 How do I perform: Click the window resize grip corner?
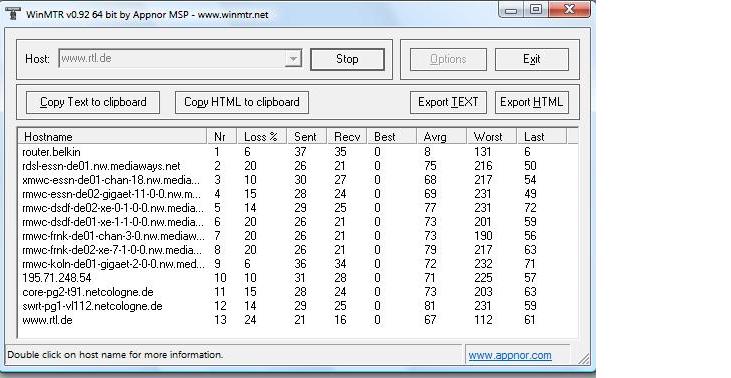584,358
